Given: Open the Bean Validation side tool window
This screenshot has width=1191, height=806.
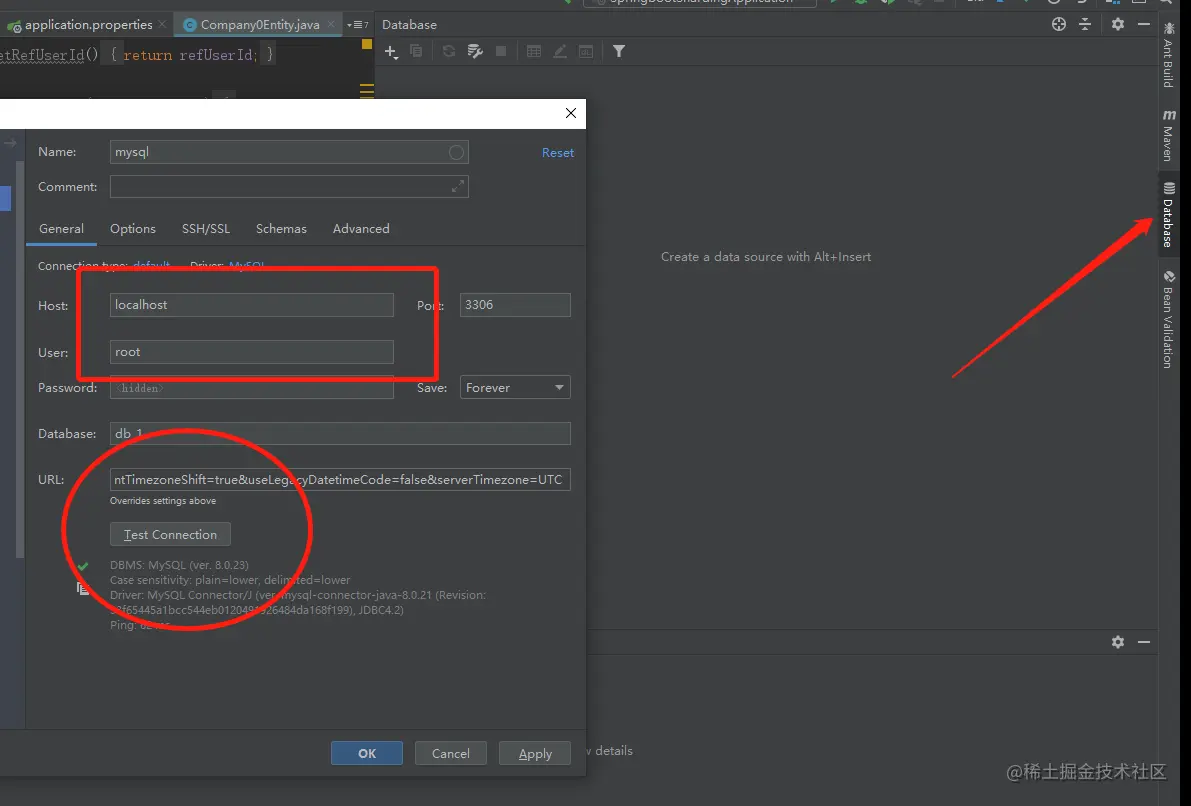Looking at the screenshot, I should click(1169, 319).
